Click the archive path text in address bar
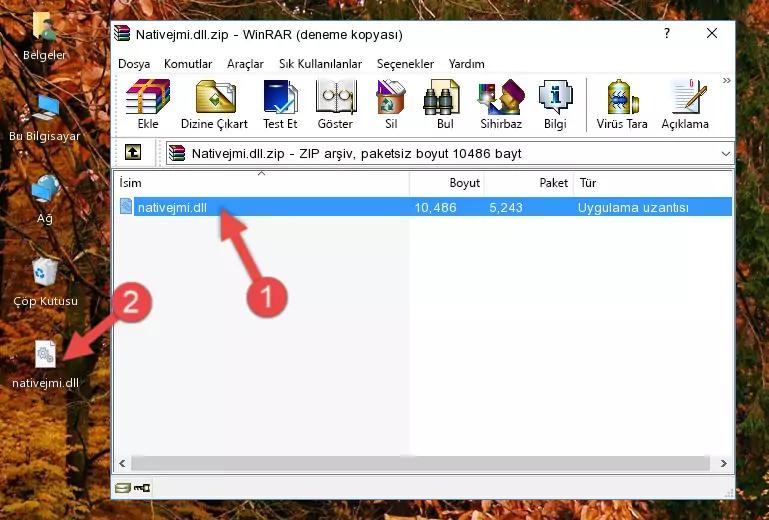This screenshot has height=520, width=769. (357, 154)
